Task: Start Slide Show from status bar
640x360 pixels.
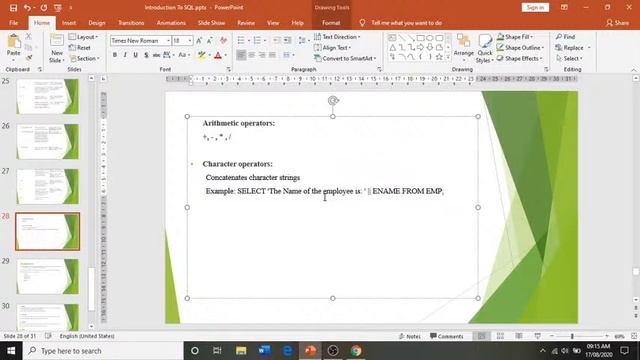Action: [538, 336]
